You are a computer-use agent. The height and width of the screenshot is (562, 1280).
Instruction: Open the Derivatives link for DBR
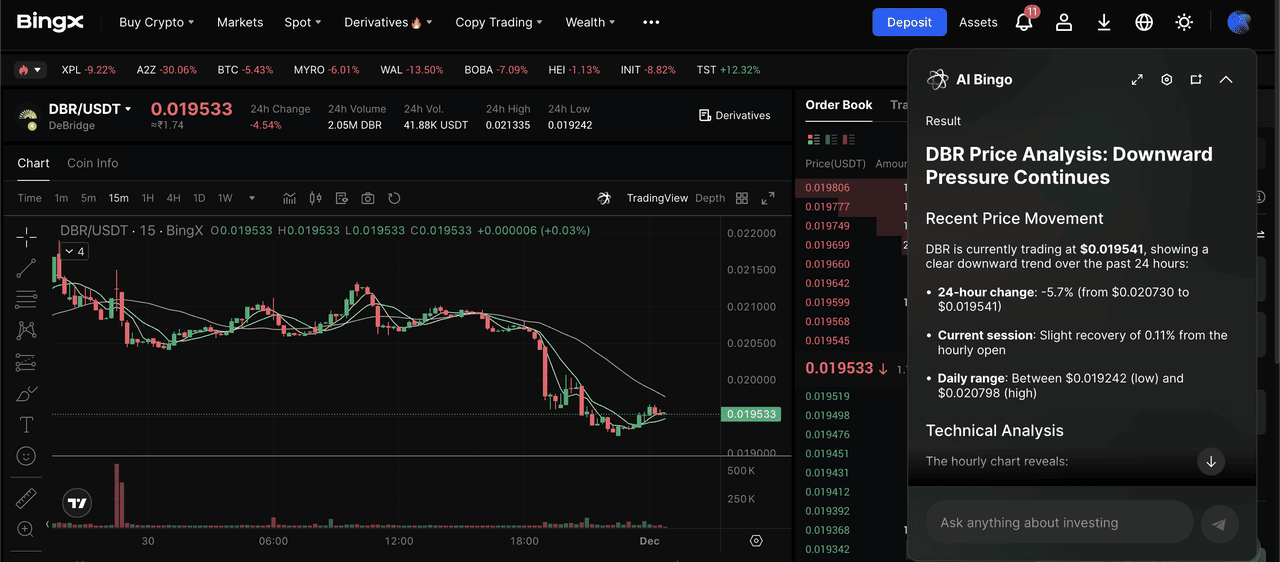coord(735,115)
